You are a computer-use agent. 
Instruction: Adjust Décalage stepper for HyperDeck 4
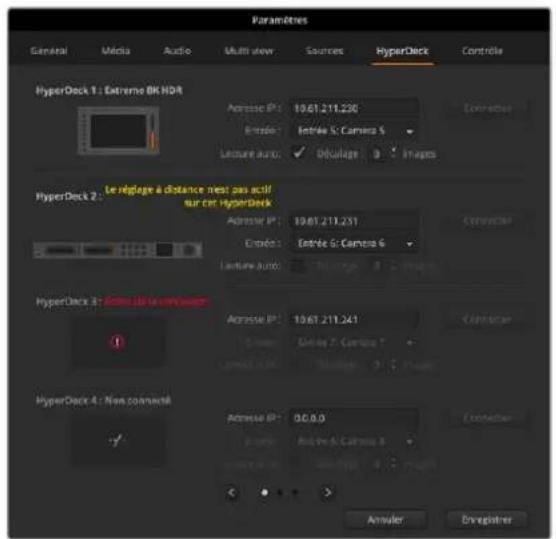[393, 463]
